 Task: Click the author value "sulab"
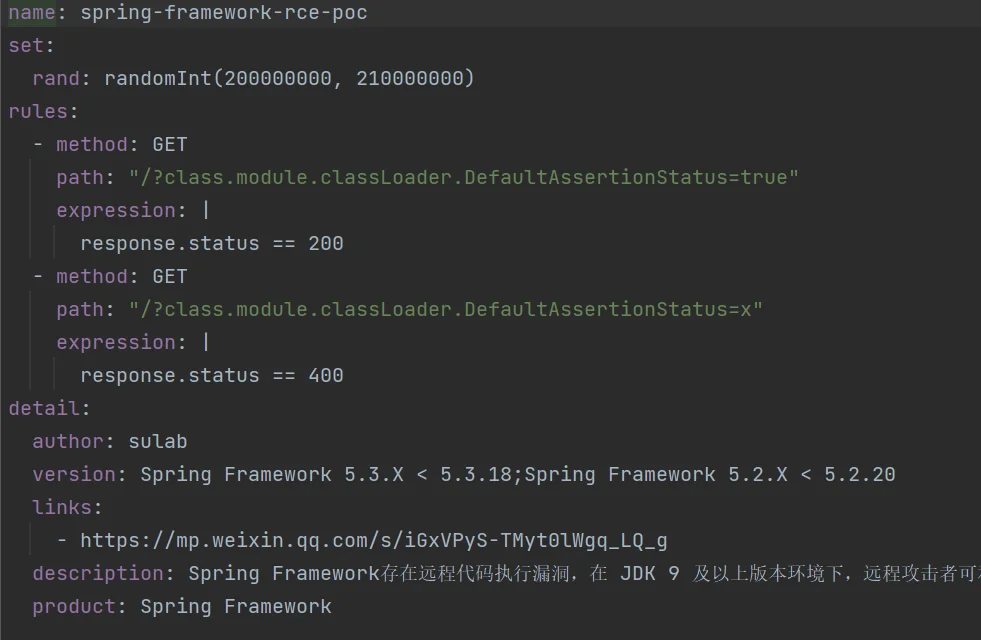pyautogui.click(x=158, y=442)
